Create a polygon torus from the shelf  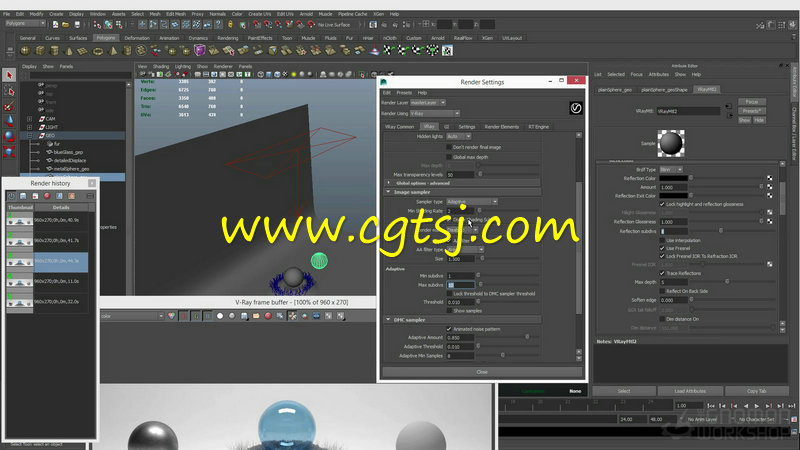98,51
